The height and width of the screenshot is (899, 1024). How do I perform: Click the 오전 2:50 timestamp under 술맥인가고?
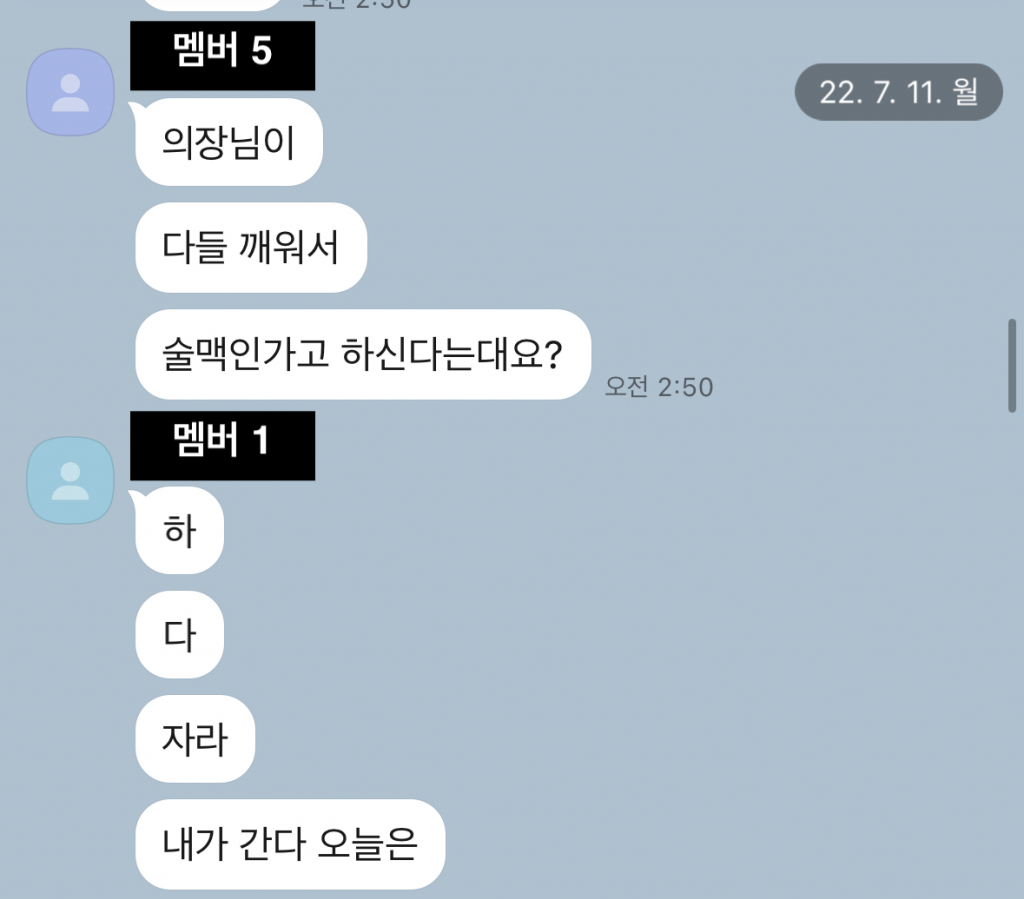(x=659, y=387)
